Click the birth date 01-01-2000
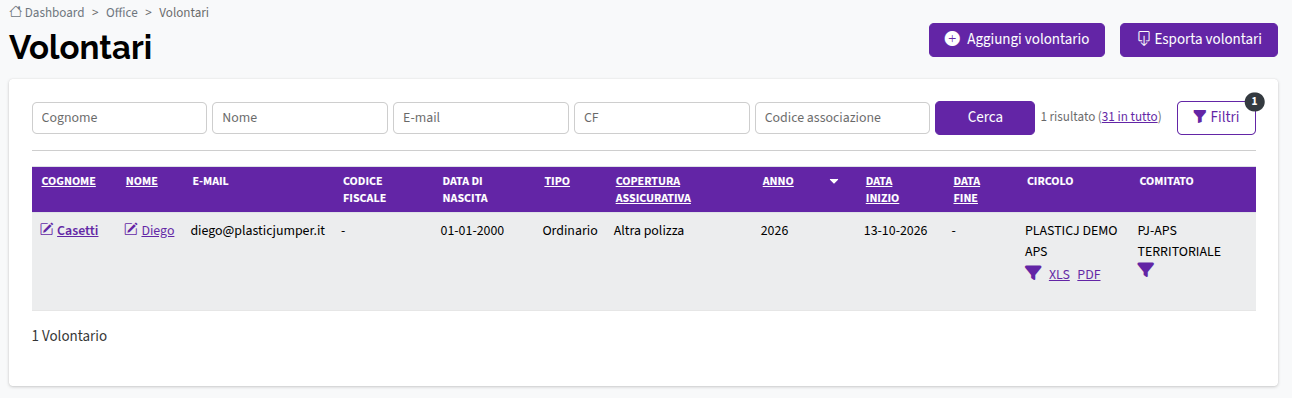 pos(472,231)
